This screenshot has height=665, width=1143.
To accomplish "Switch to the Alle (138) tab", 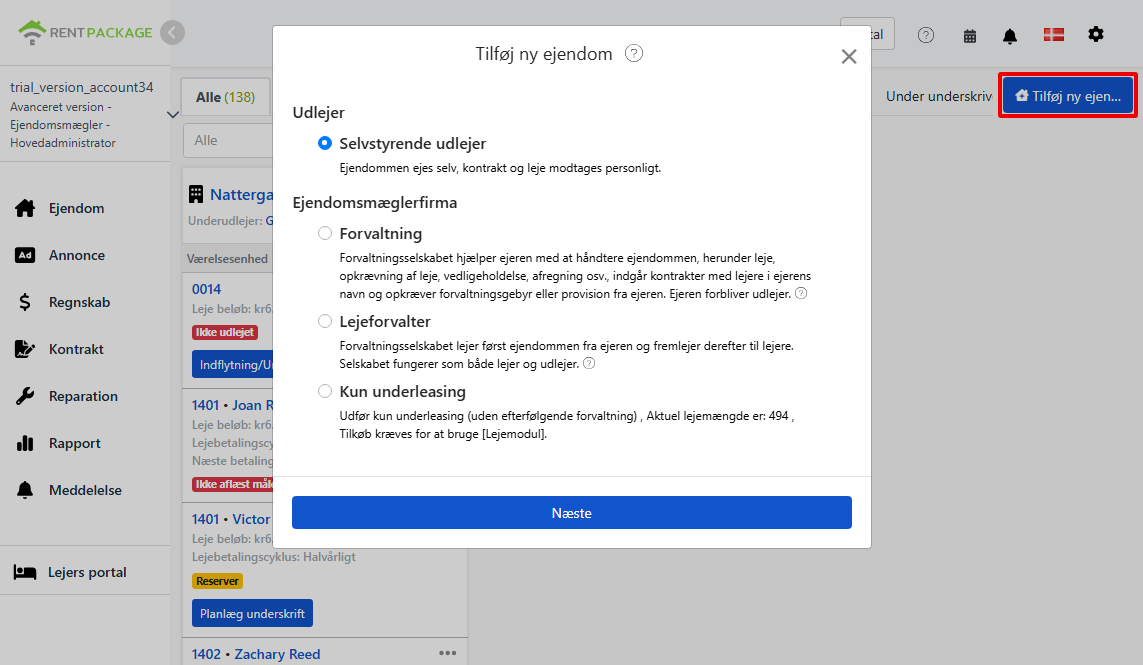I will coord(225,97).
